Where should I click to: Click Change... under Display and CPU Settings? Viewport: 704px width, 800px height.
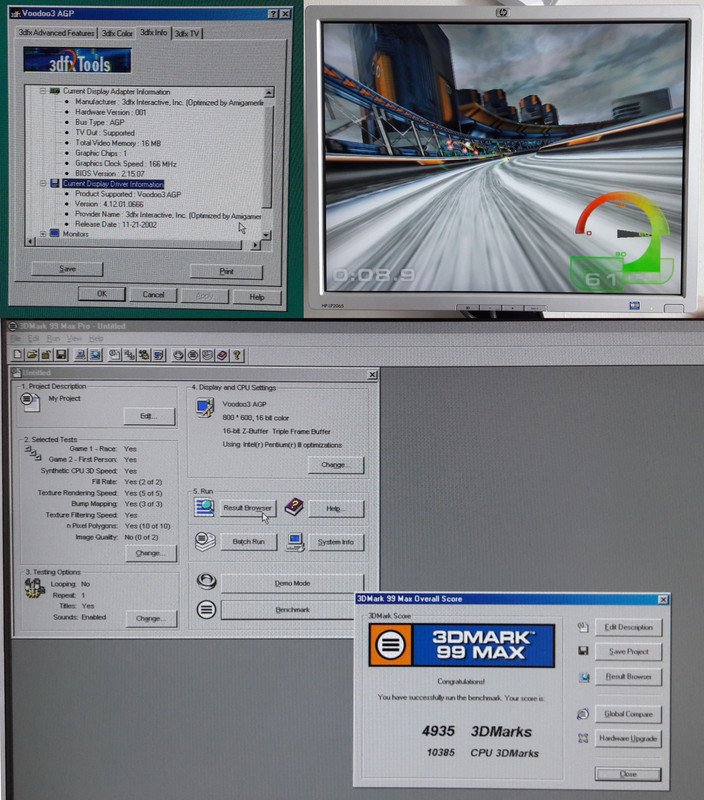336,465
